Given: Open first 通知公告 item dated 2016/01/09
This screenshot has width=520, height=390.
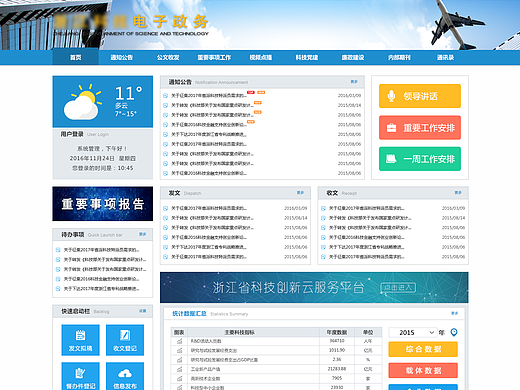Looking at the screenshot, I should click(x=209, y=96).
